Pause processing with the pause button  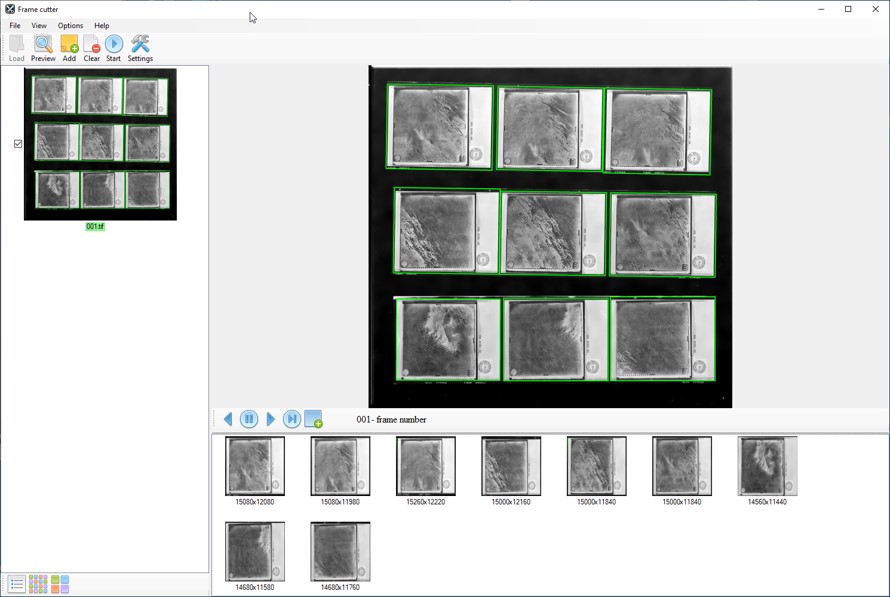[249, 419]
